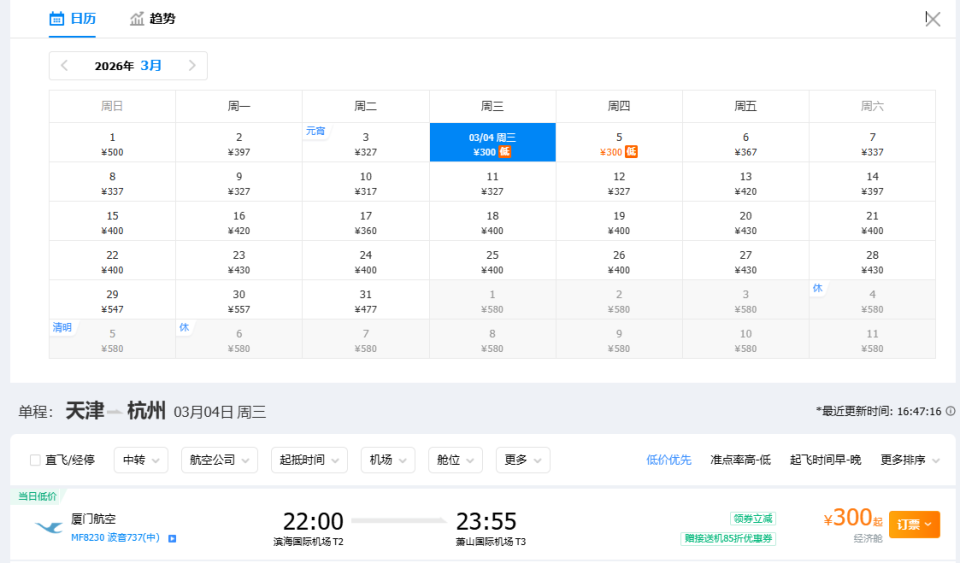Sort by 准点率高-低
Screen dimensions: 960x563
740,460
